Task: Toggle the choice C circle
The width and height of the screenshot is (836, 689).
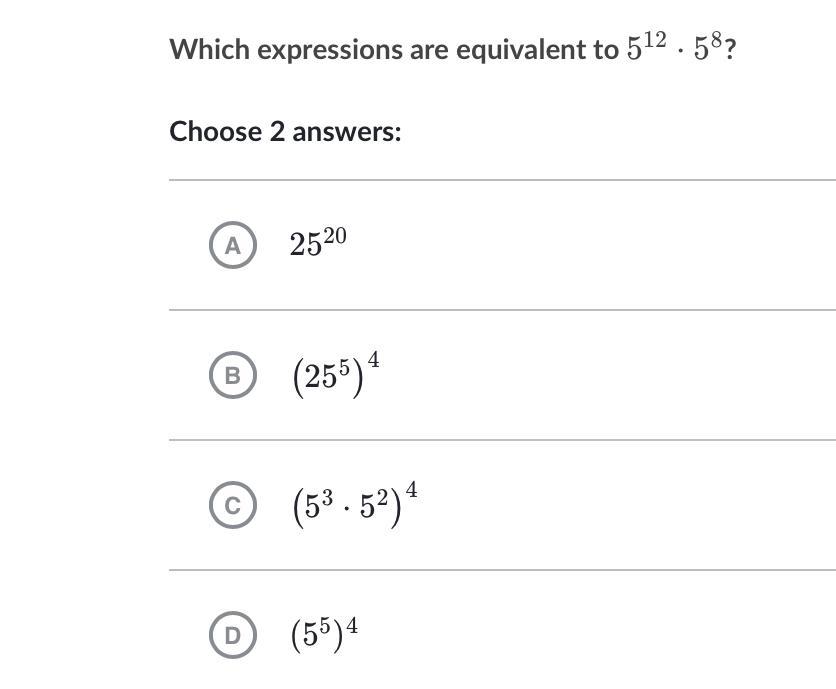Action: 233,506
